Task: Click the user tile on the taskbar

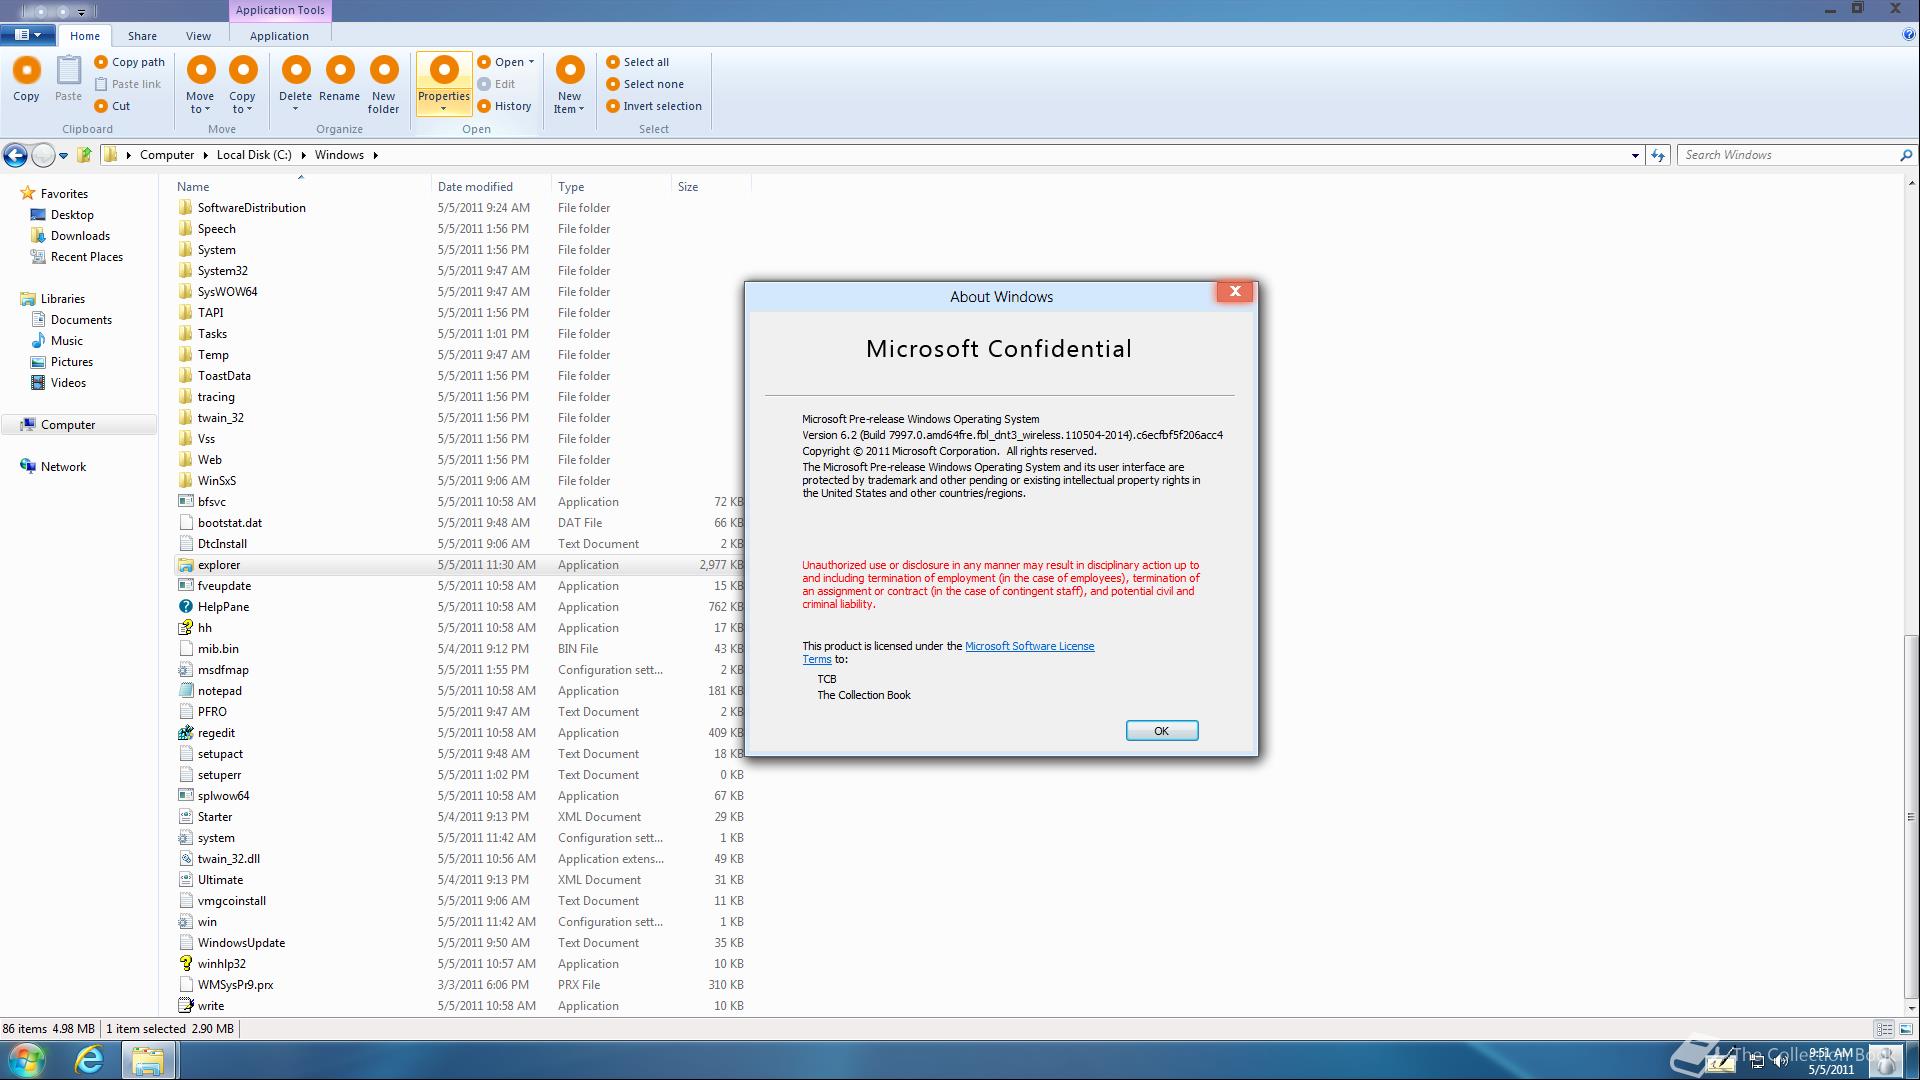Action: [1886, 1061]
